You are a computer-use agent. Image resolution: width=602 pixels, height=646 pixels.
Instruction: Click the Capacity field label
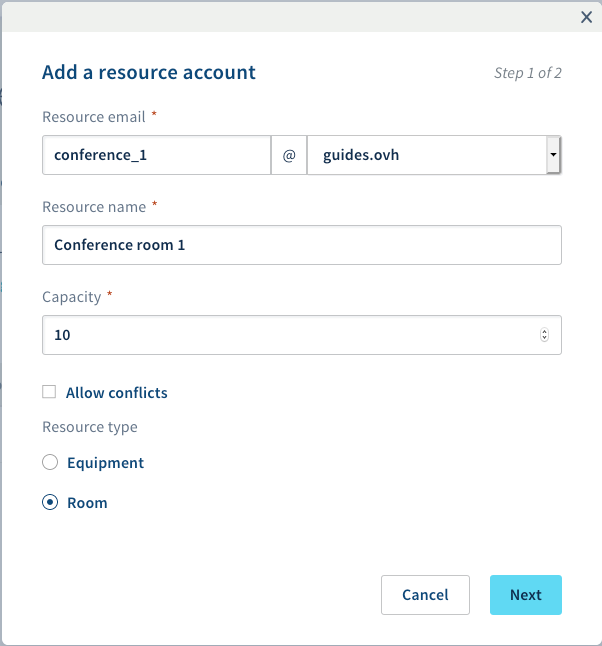coord(72,297)
